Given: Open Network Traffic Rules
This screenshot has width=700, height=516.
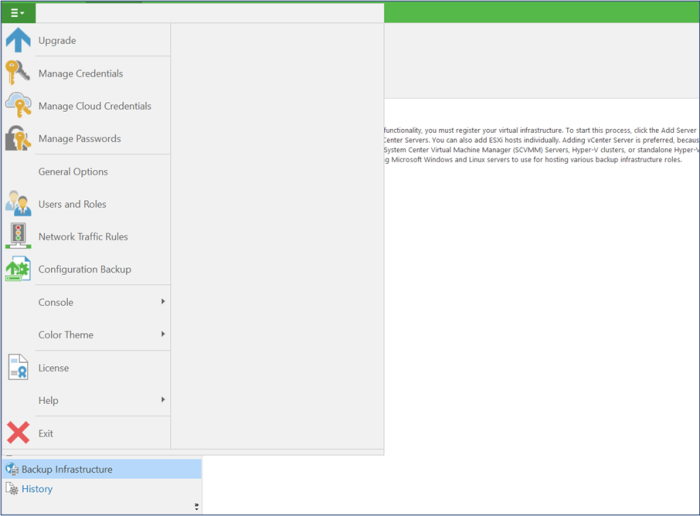Looking at the screenshot, I should pos(83,237).
